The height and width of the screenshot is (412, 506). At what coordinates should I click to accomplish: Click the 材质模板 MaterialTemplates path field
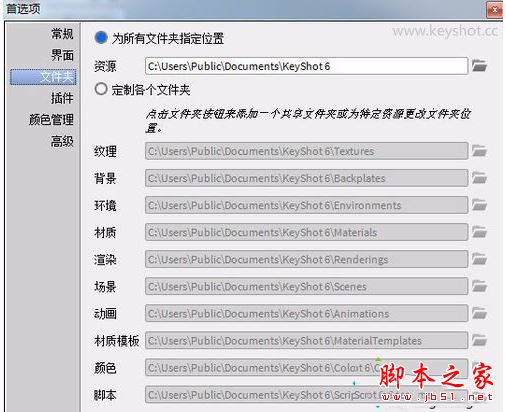[306, 340]
